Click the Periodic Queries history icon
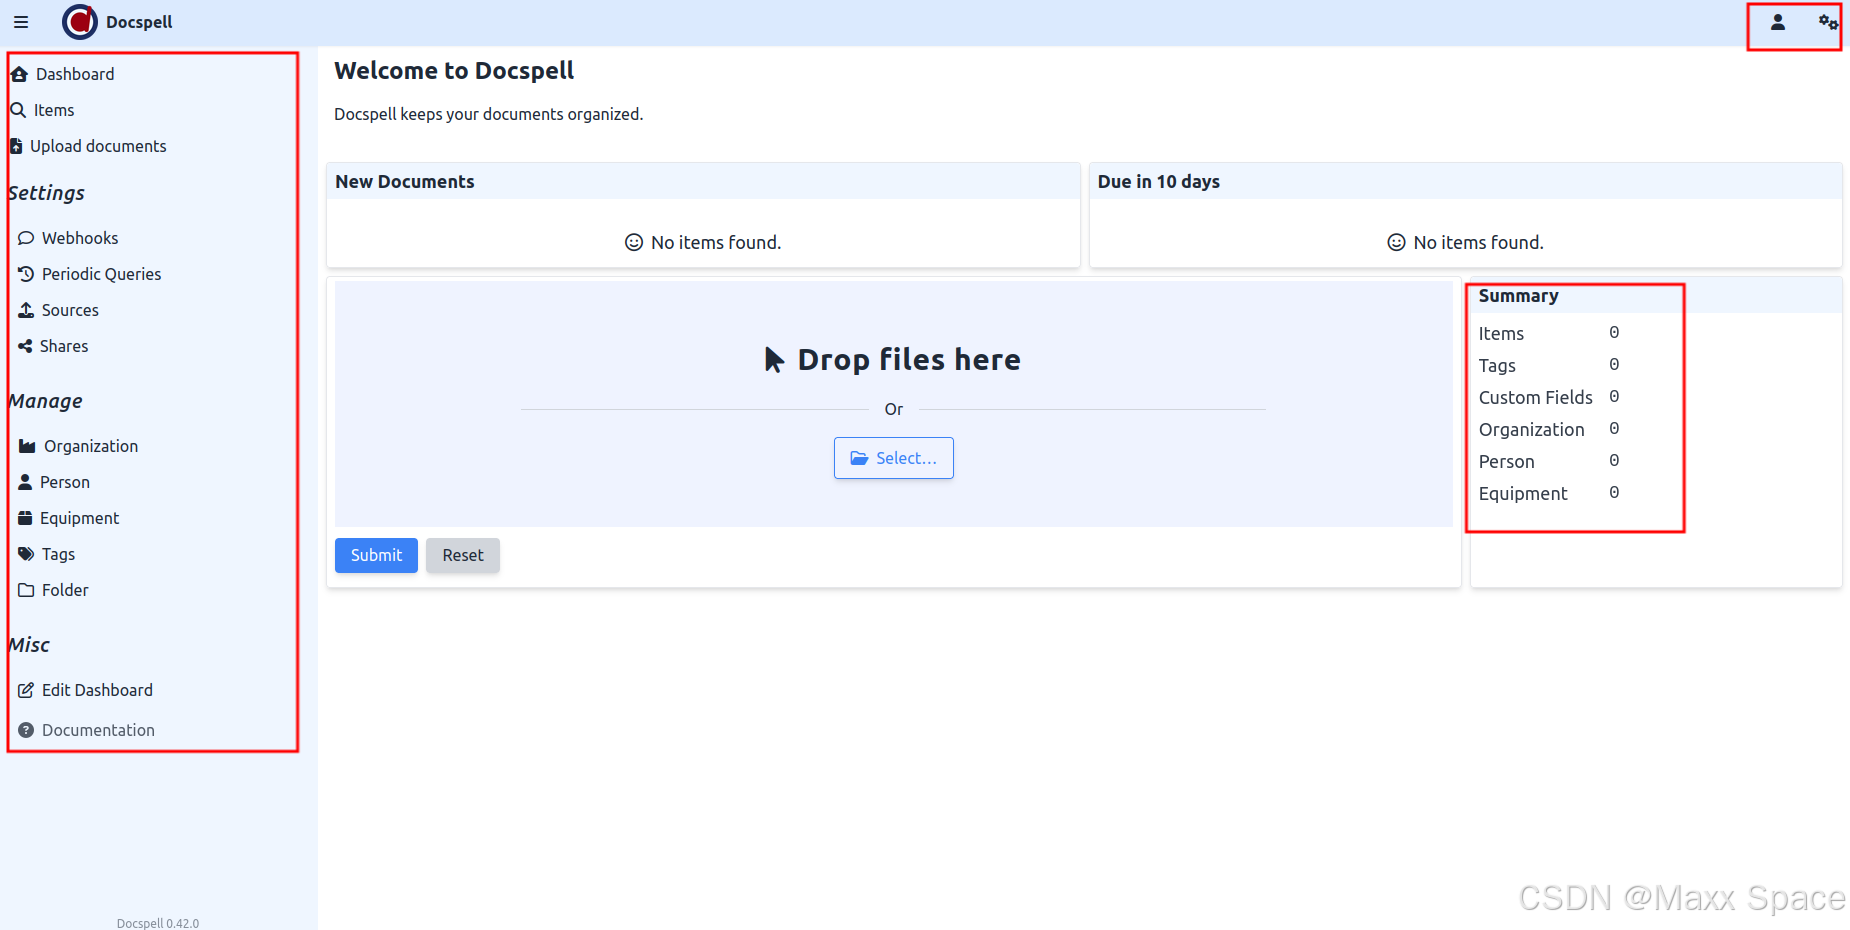This screenshot has height=930, width=1850. (26, 274)
